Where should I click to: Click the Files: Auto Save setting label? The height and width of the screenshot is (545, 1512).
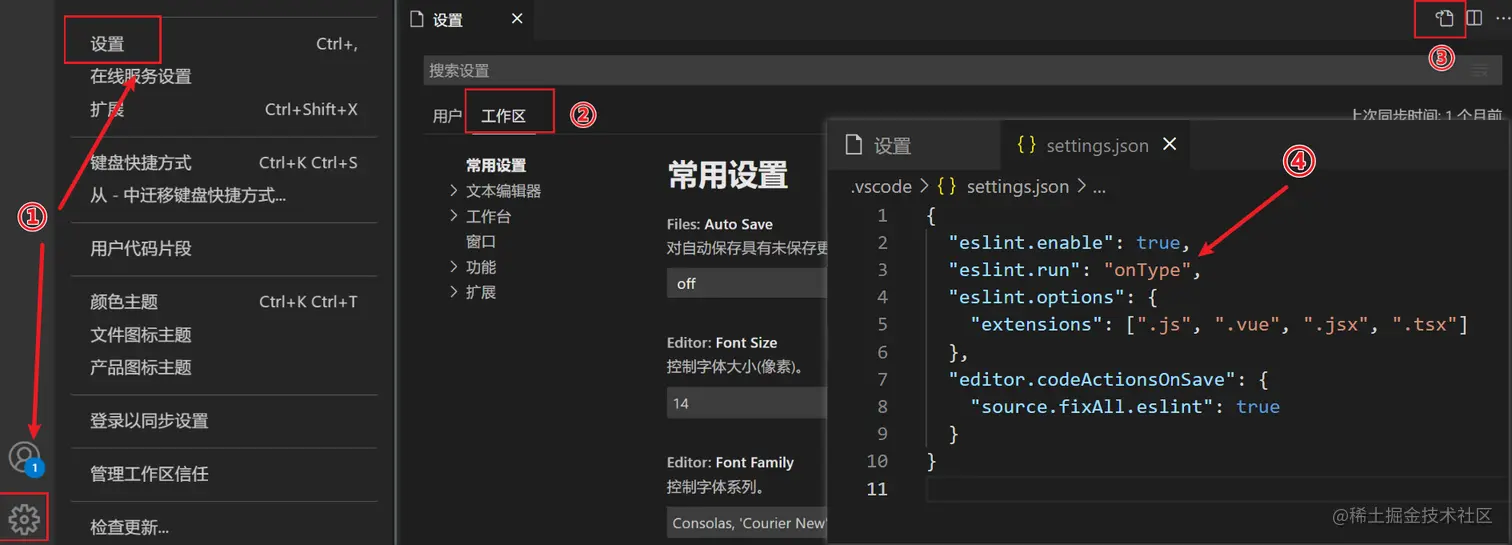pyautogui.click(x=720, y=224)
